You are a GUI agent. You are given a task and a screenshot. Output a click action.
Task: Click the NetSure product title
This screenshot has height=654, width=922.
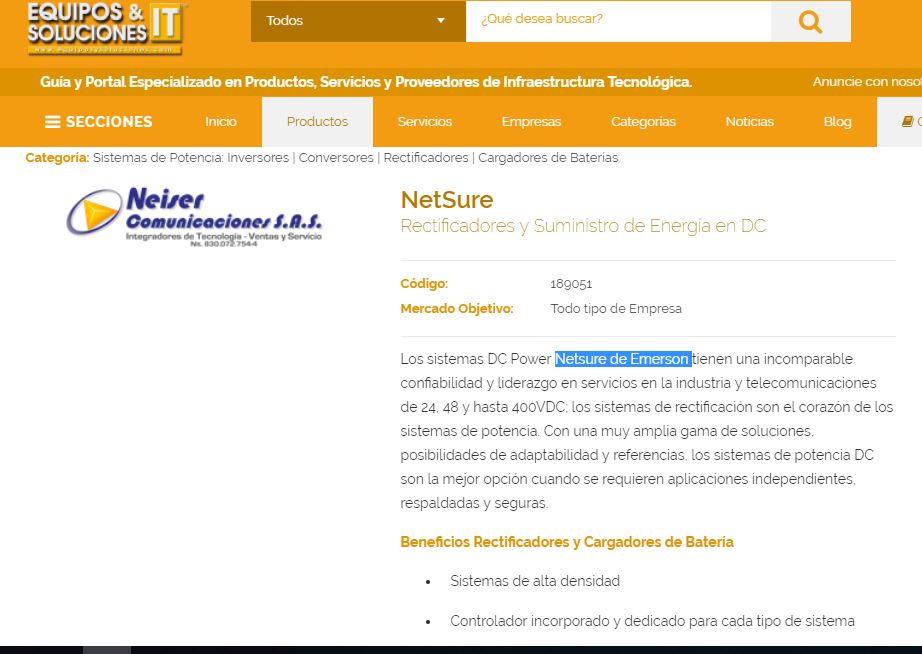pos(447,200)
